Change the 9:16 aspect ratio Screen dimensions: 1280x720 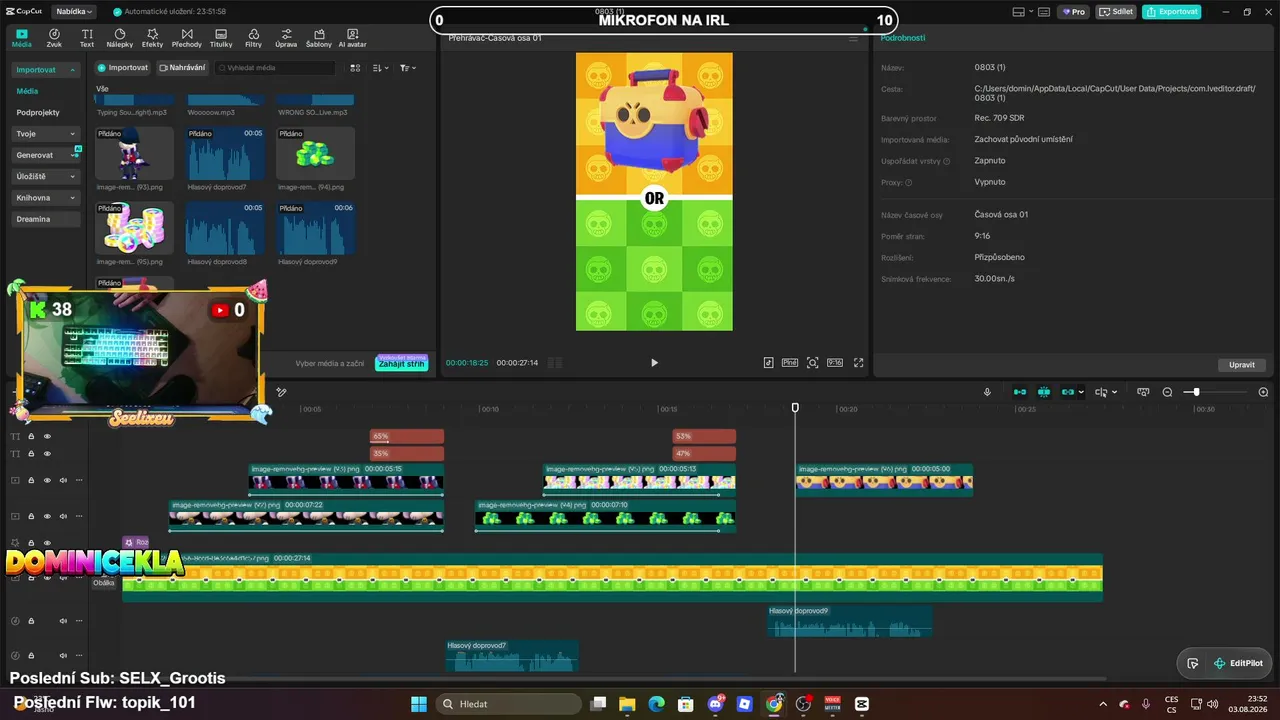coord(835,363)
